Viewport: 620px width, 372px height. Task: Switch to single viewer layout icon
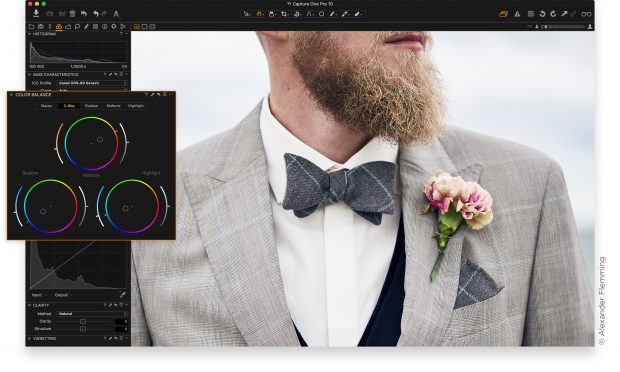point(144,26)
